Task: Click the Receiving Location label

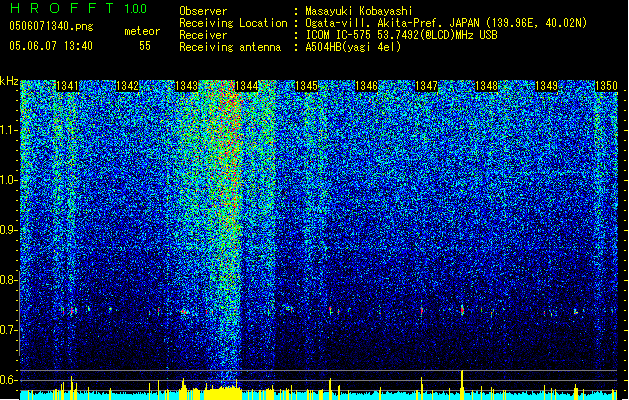Action: click(233, 23)
